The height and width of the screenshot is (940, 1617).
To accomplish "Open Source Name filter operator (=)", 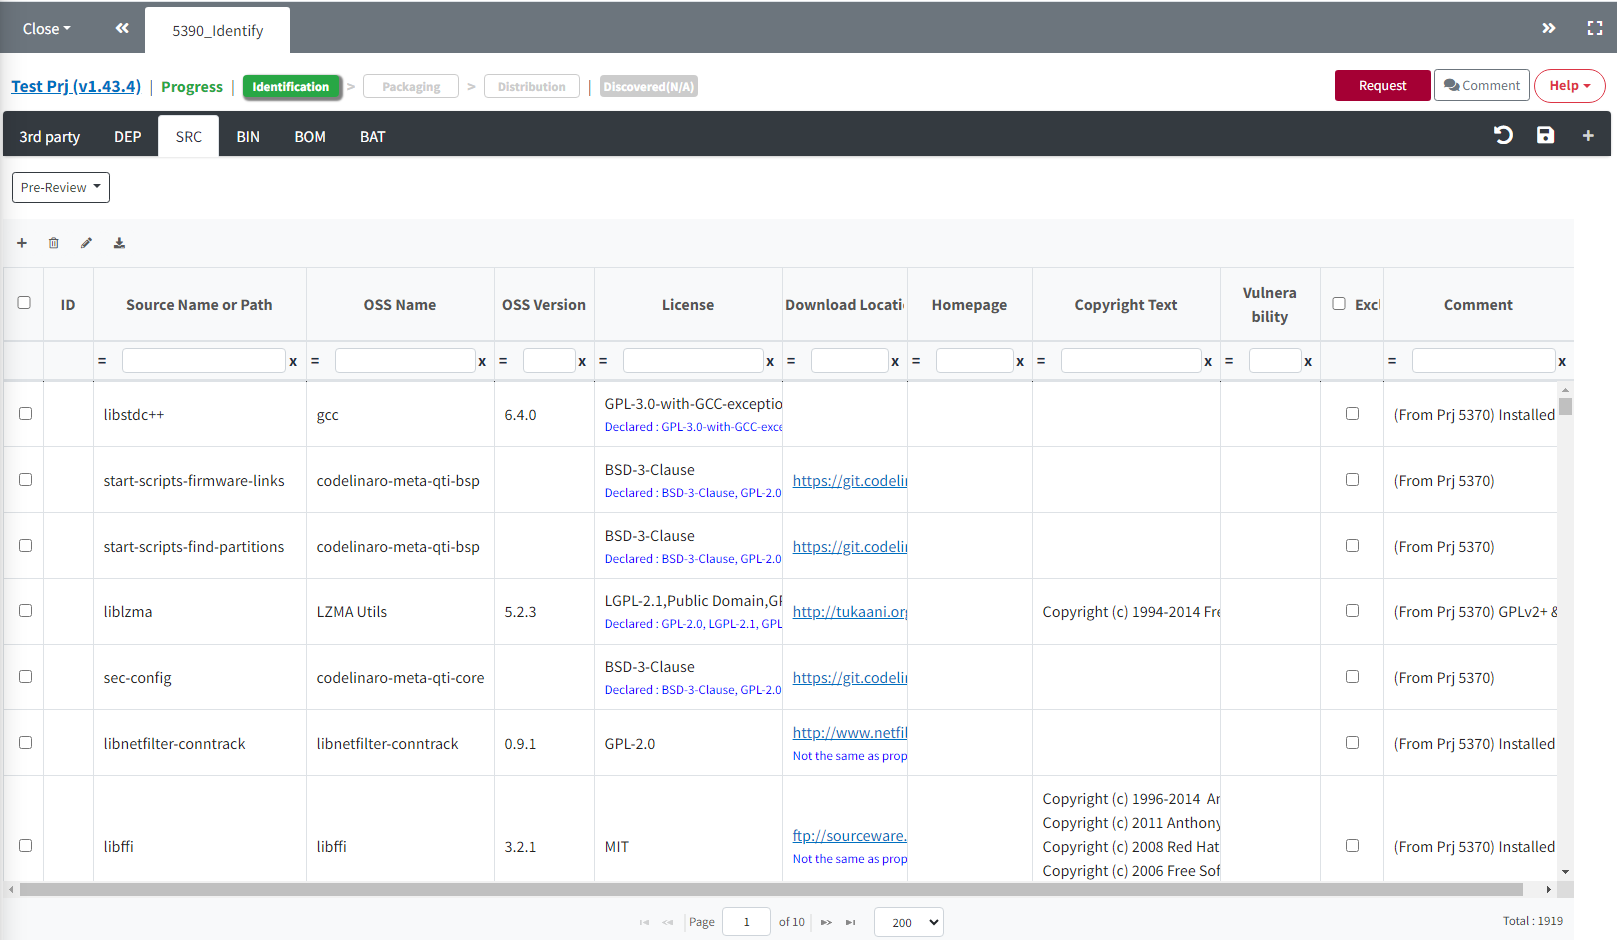I will click(102, 361).
